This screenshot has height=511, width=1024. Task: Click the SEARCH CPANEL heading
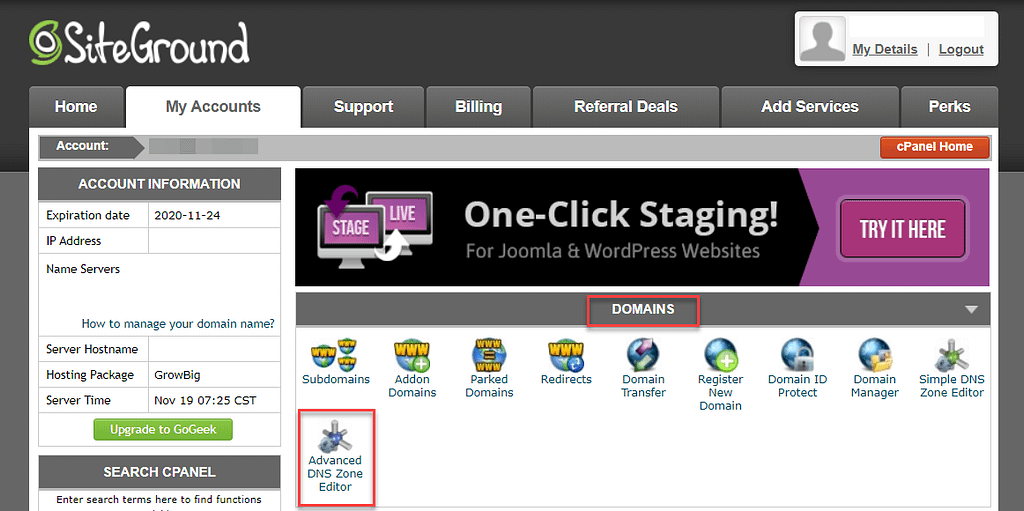coord(159,472)
